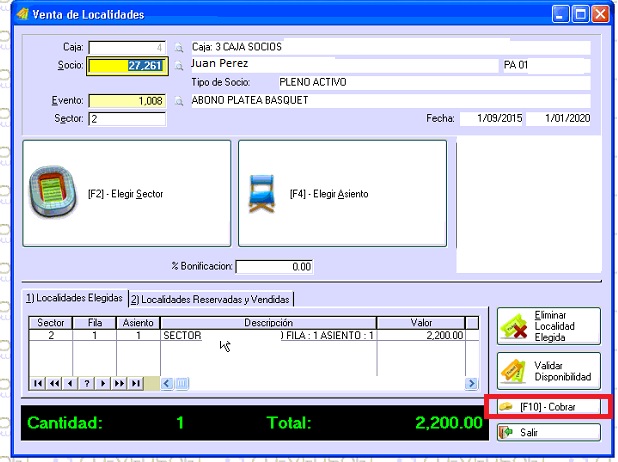Click the previous record navigator arrow
Image resolution: width=618 pixels, height=462 pixels.
pos(71,383)
